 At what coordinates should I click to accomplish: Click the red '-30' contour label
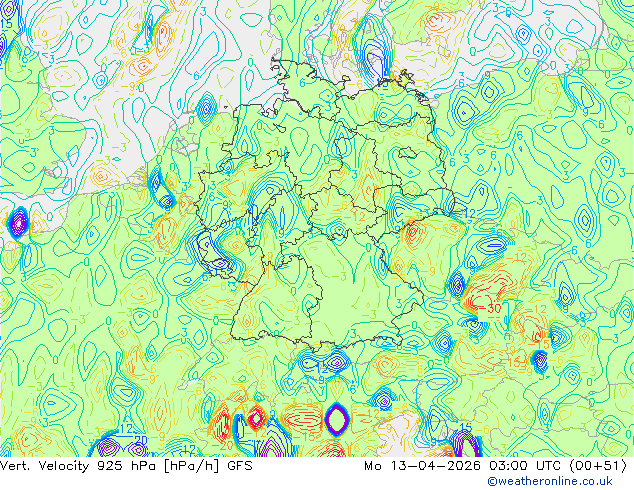pos(490,308)
